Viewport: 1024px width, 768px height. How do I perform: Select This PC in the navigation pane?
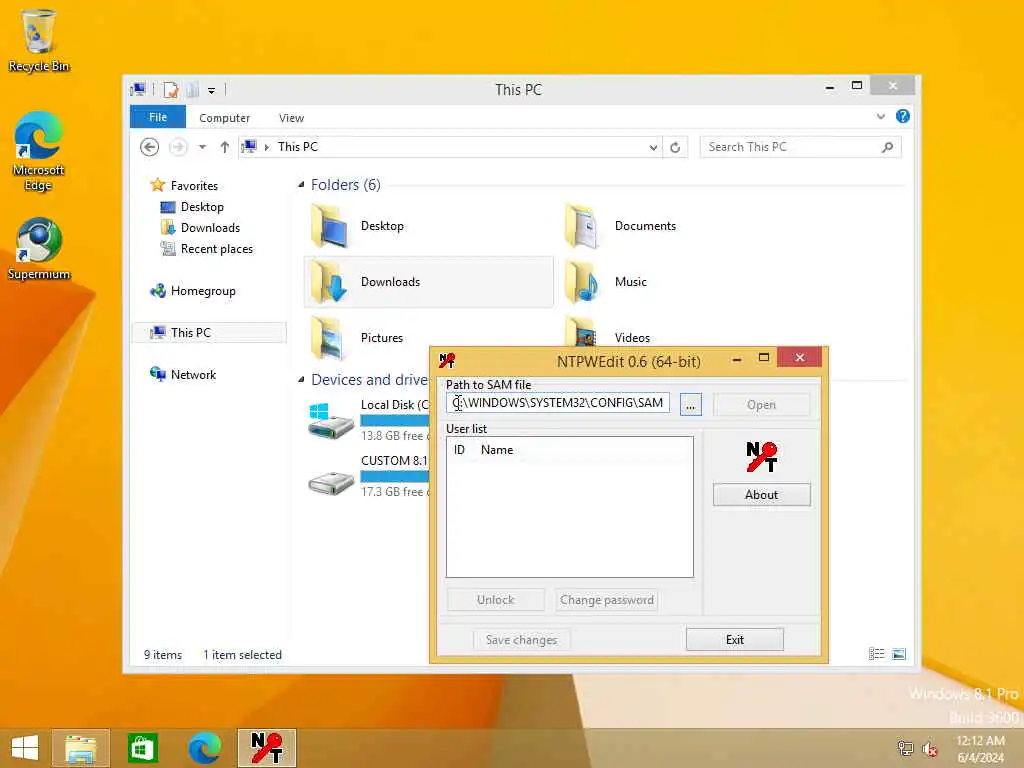[209, 332]
